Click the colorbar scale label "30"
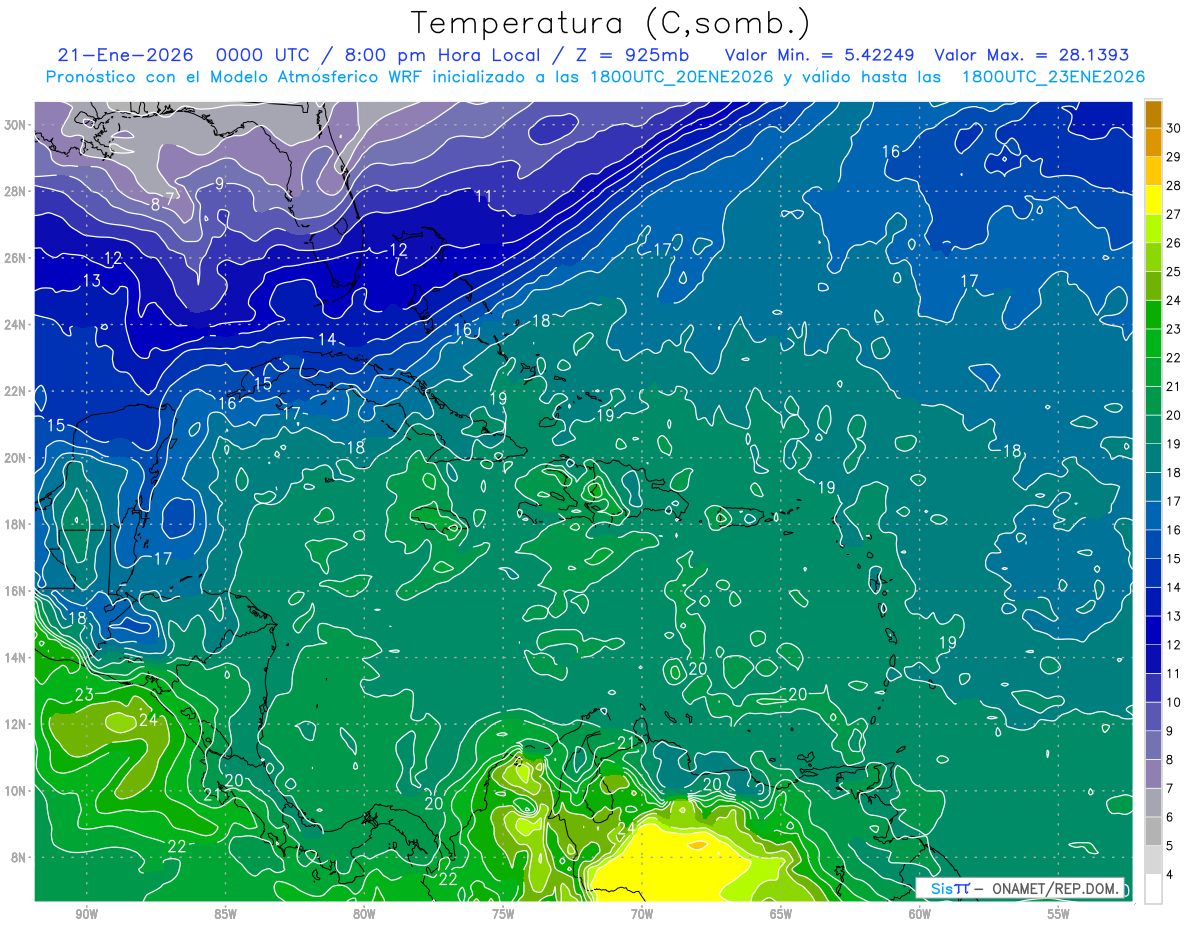The image size is (1200, 927). click(x=1174, y=128)
